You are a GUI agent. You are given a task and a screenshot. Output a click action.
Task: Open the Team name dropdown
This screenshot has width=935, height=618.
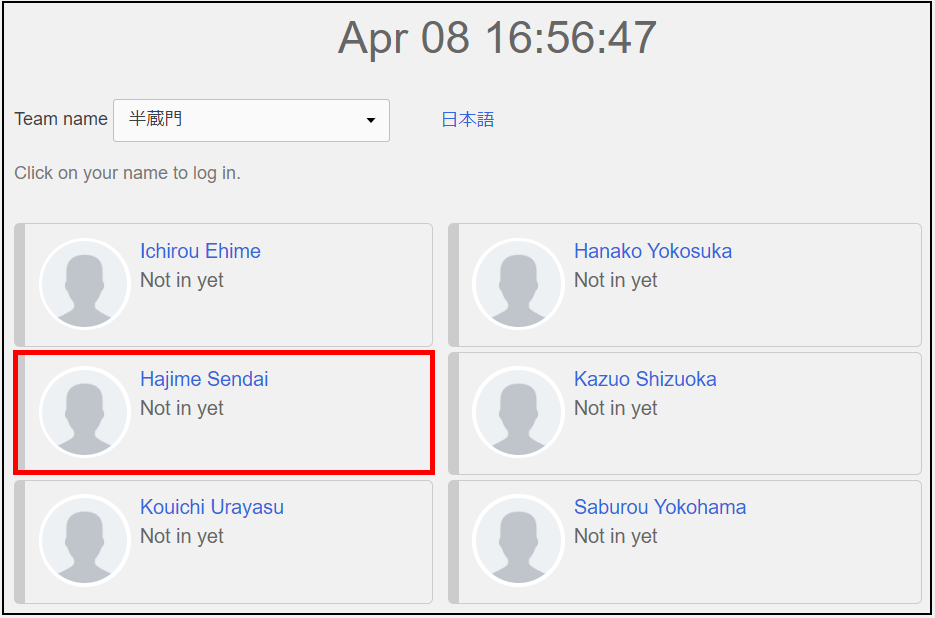tap(250, 120)
